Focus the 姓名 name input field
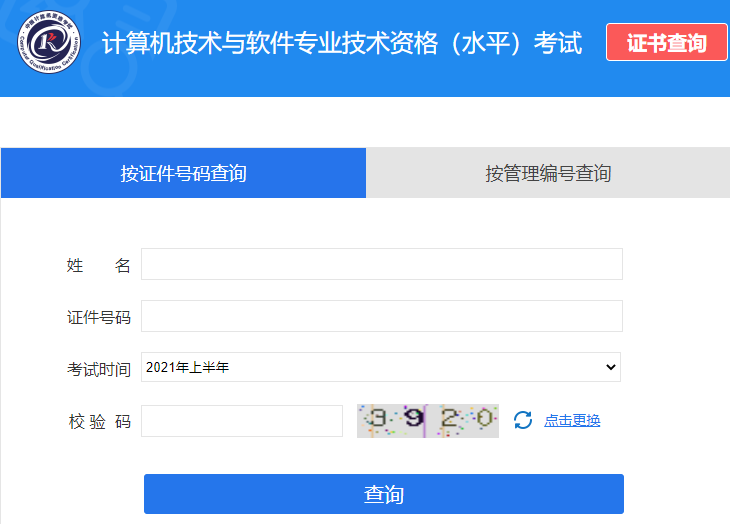Viewport: 730px width, 524px height. point(382,264)
